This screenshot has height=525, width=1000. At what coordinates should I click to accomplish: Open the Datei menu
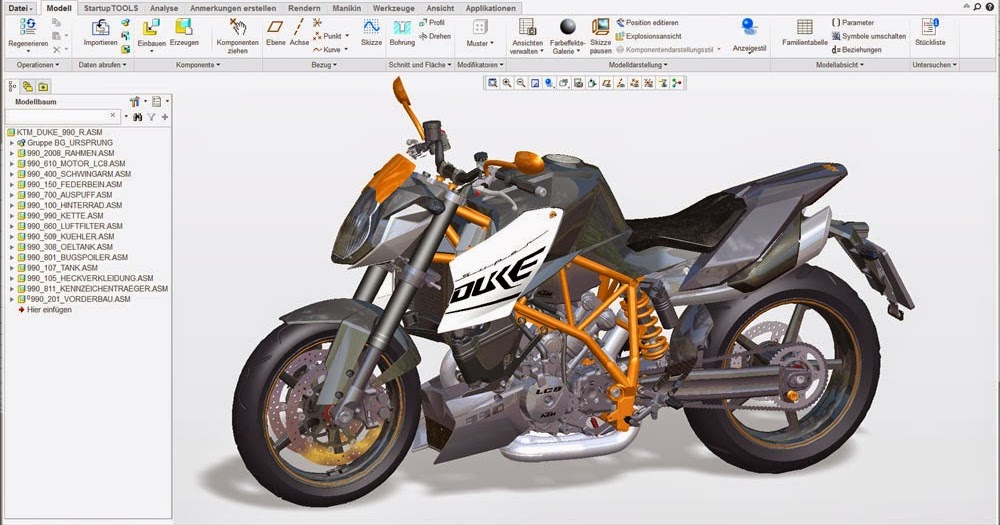coord(20,8)
